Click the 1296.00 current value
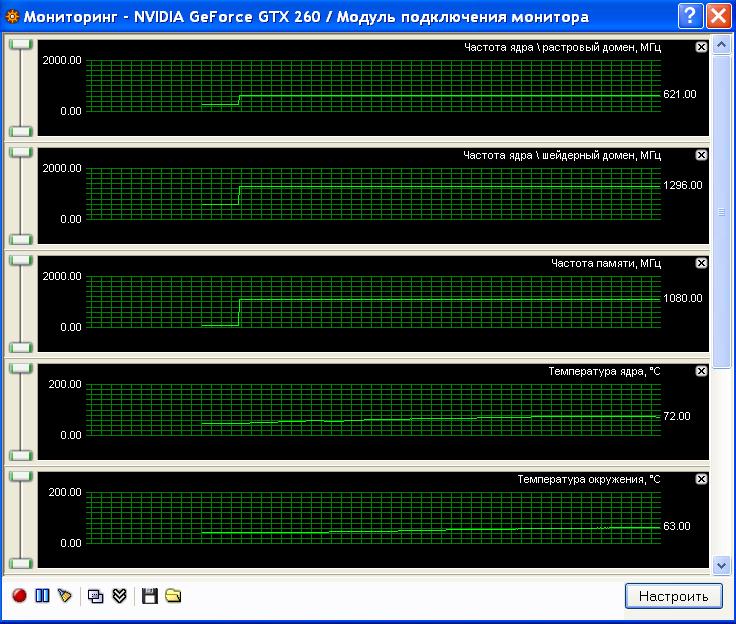Screen dimensions: 736x624 [682, 185]
